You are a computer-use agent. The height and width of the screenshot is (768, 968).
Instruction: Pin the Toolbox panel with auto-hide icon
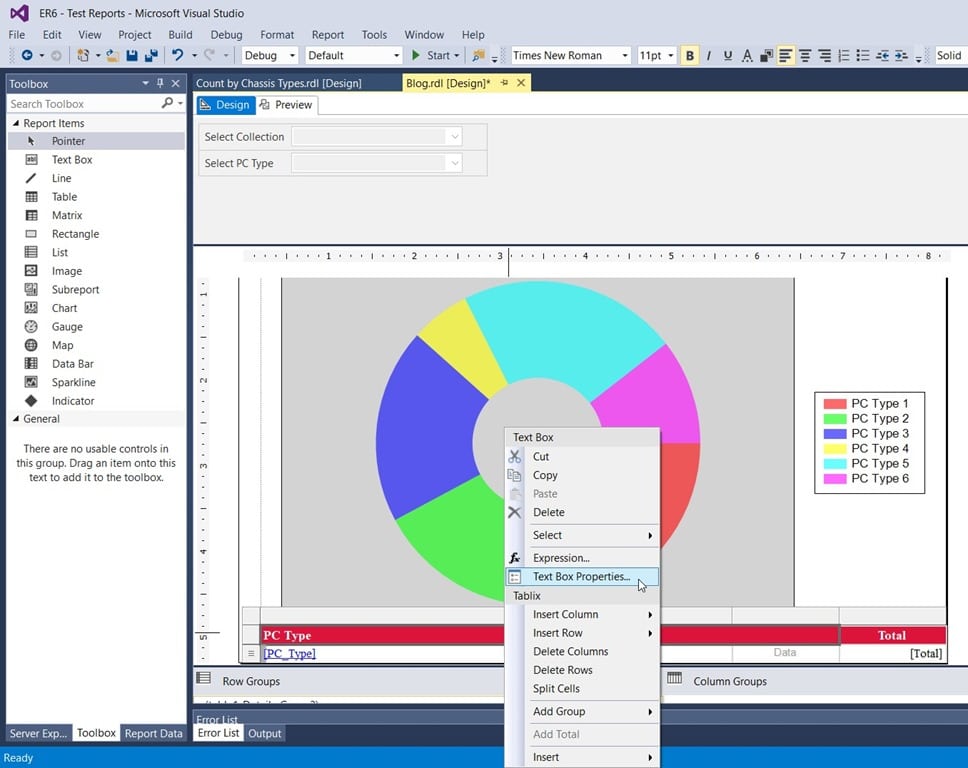pyautogui.click(x=161, y=83)
